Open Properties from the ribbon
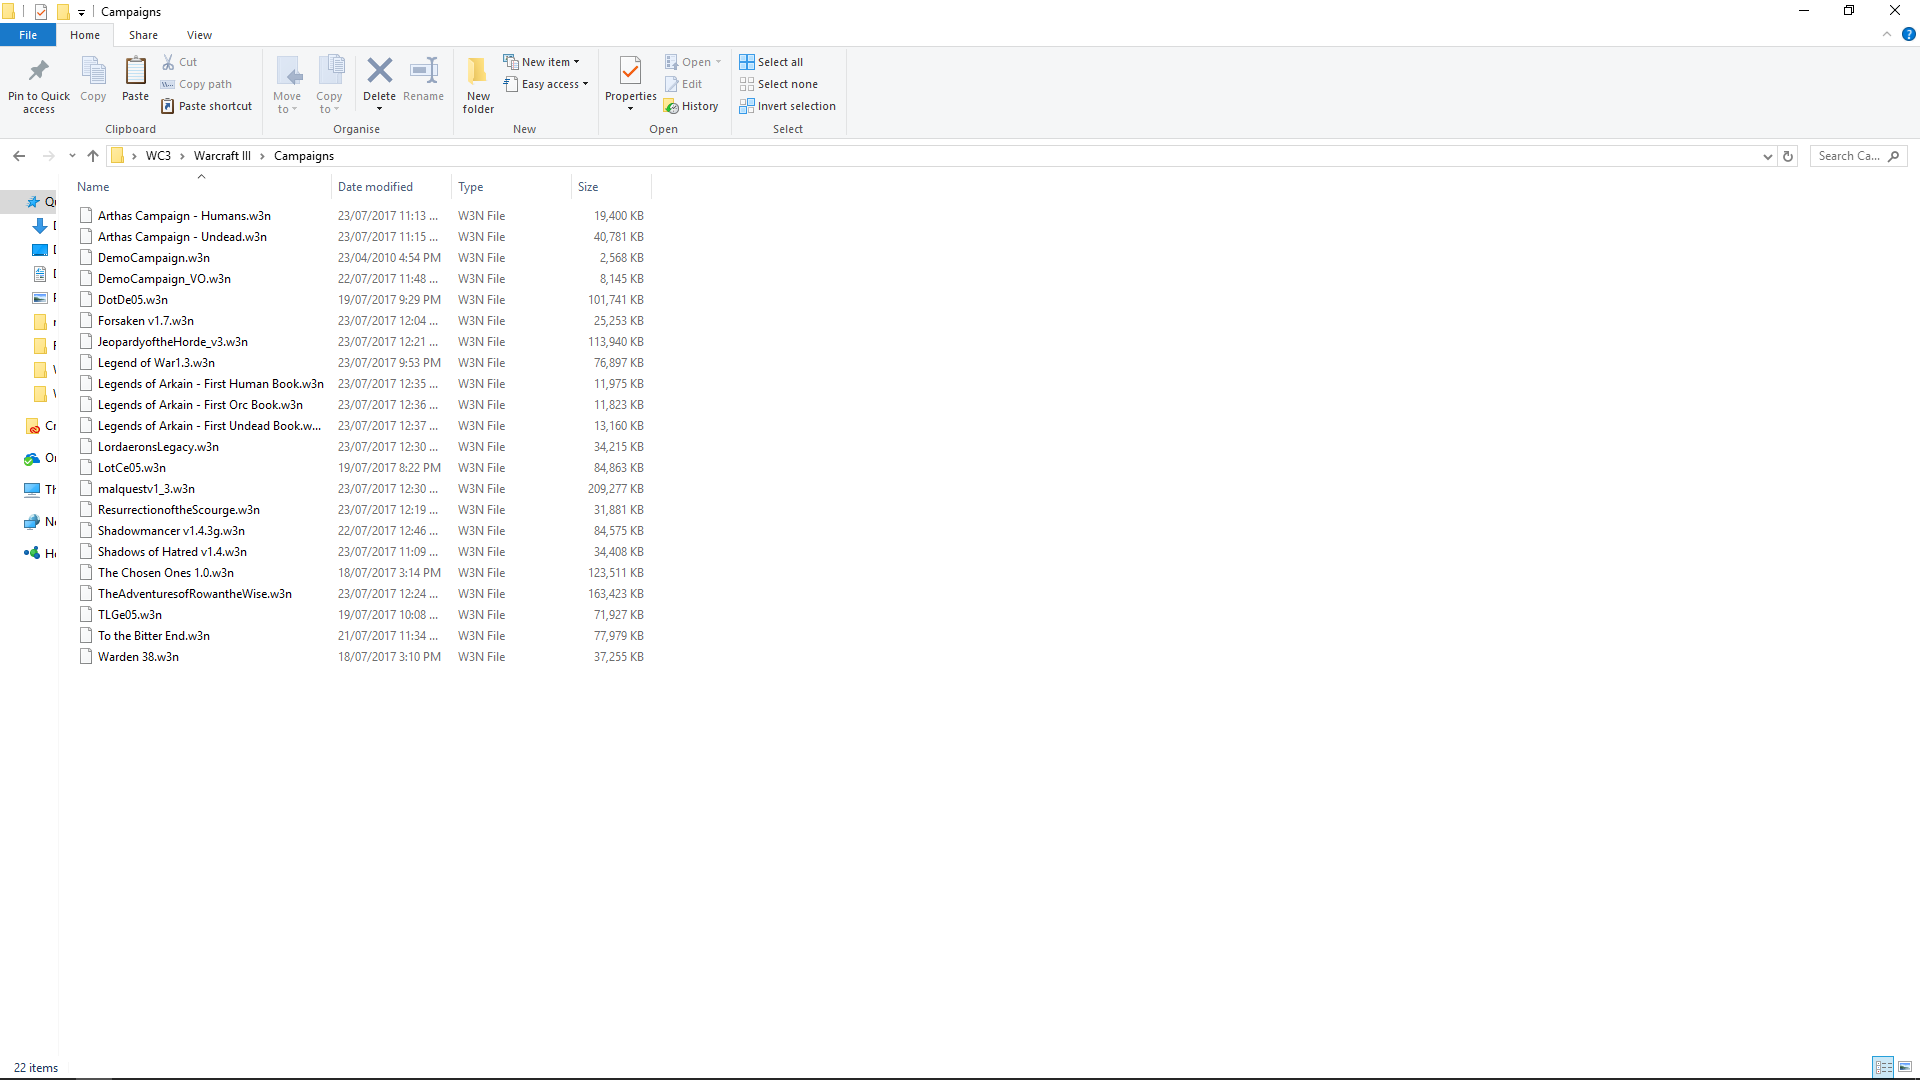The width and height of the screenshot is (1920, 1080). (630, 83)
